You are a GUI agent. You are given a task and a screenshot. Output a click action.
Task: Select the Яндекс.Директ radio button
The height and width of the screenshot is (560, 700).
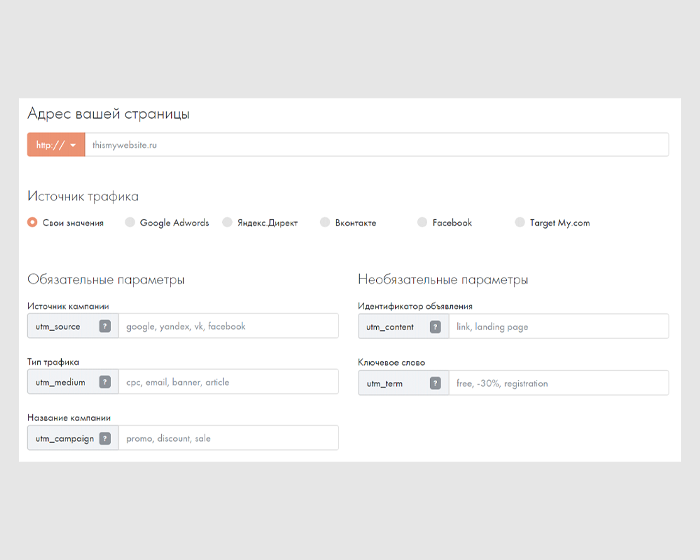click(x=227, y=222)
